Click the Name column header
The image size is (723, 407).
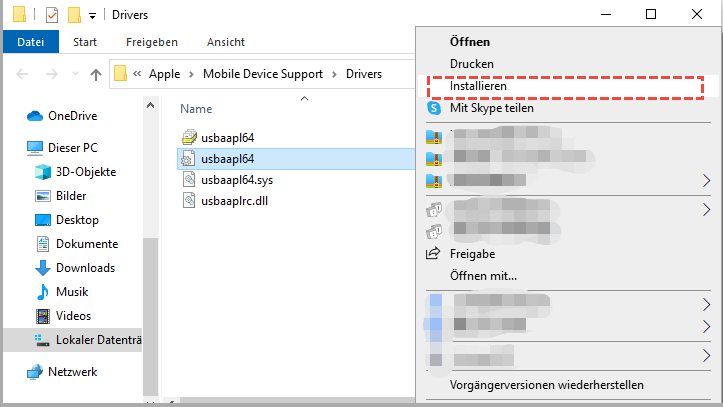click(x=196, y=108)
